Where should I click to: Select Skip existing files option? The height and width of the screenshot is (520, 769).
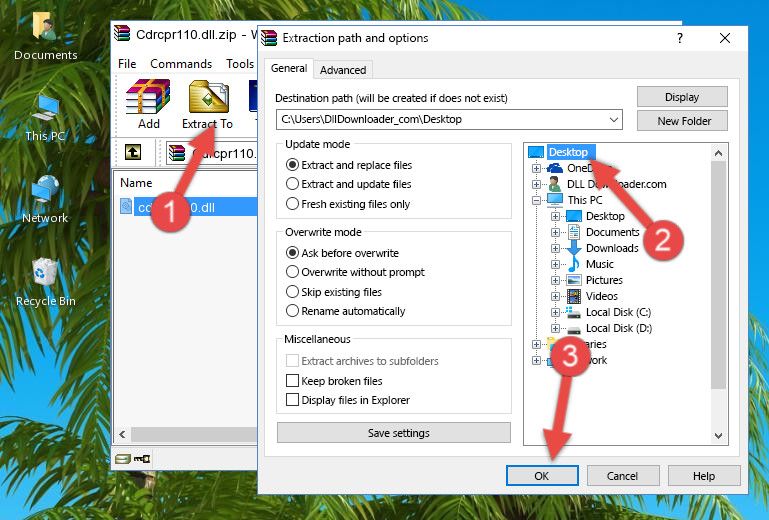pos(292,292)
